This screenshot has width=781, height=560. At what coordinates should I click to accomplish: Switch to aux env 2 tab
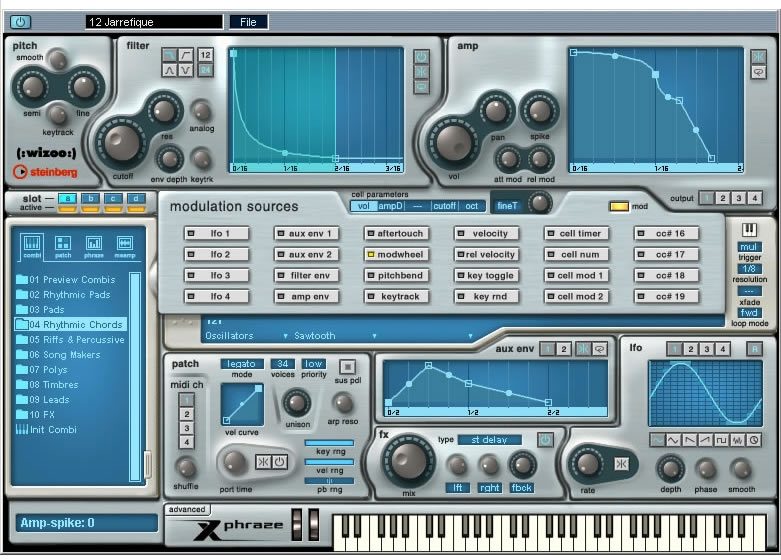pos(563,349)
